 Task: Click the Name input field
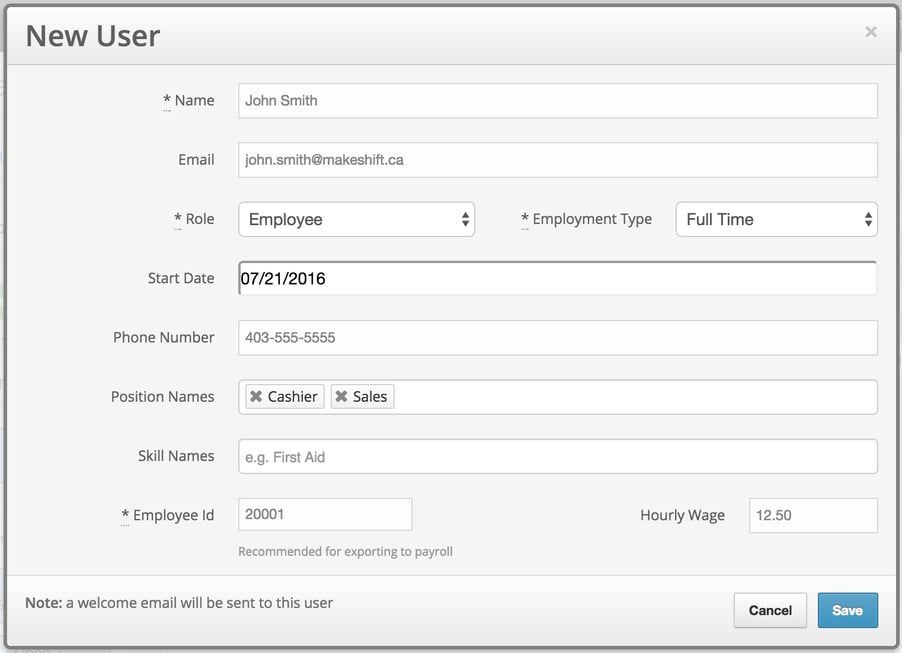tap(557, 100)
